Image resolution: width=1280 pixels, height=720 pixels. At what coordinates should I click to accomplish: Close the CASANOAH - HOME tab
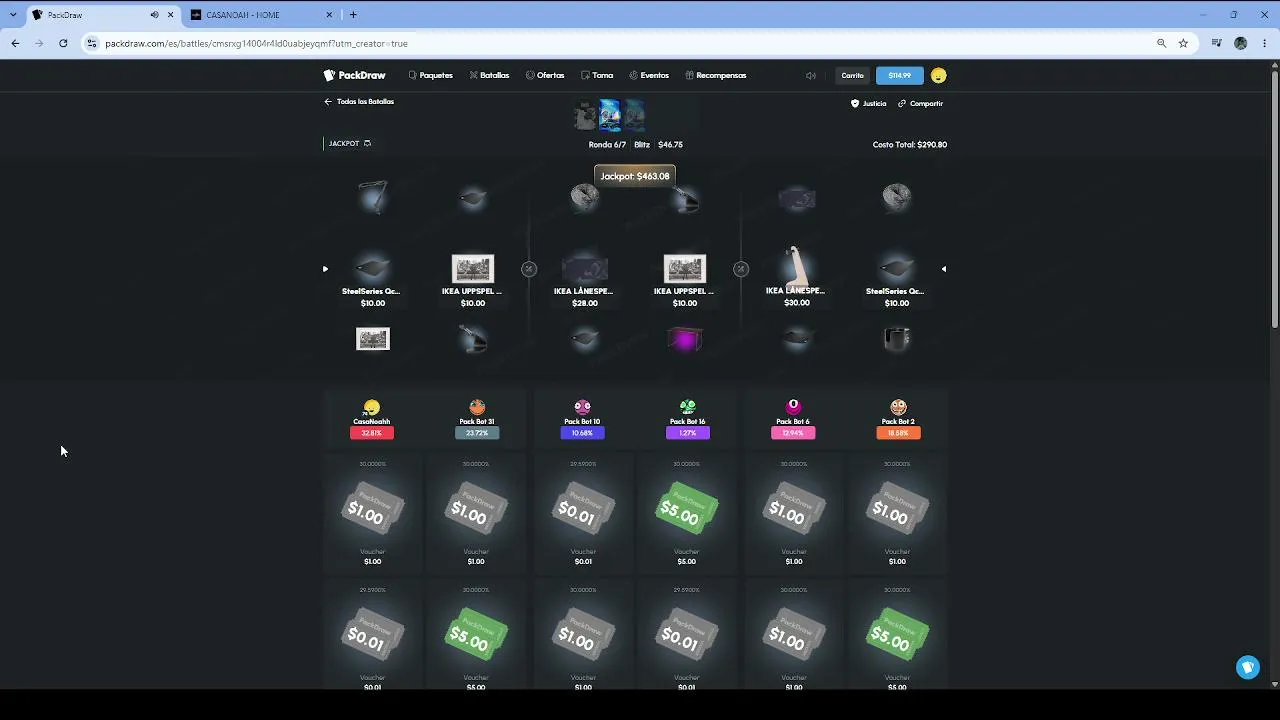click(330, 15)
